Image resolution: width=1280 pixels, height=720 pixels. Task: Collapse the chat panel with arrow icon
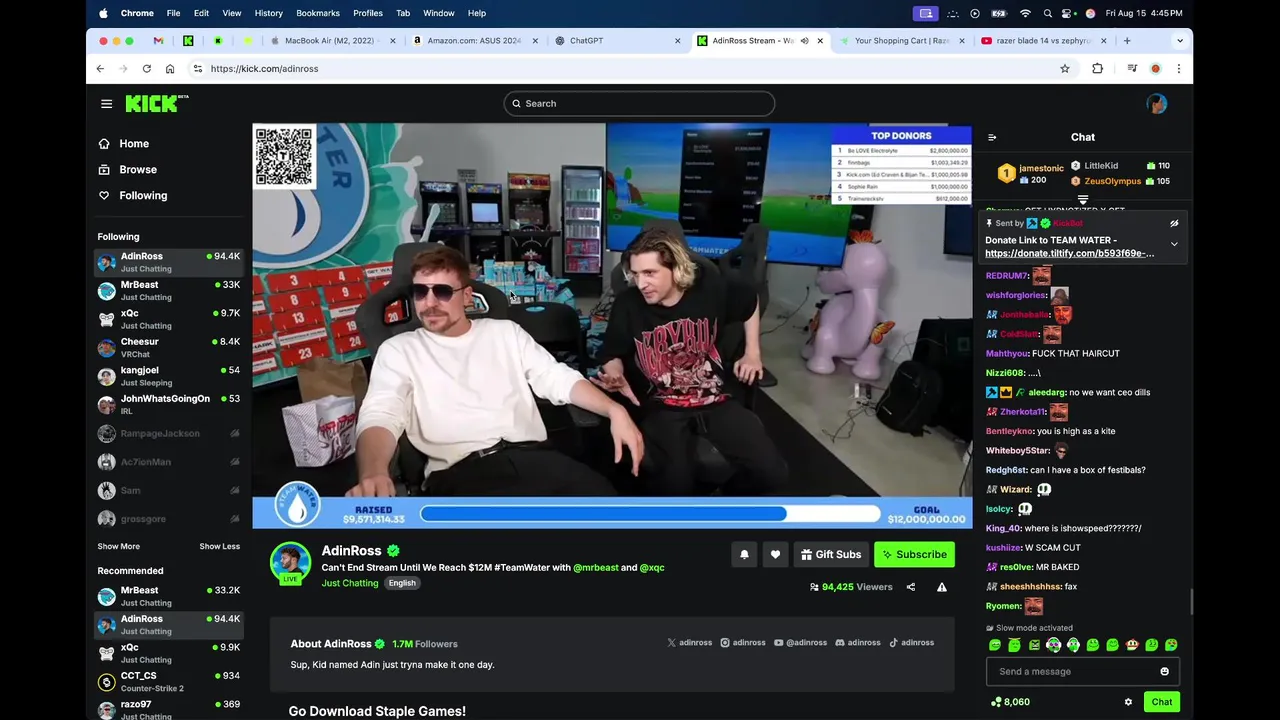pos(992,137)
